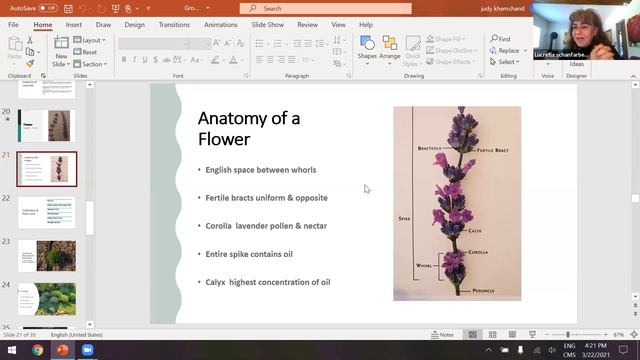Click the Replace button
The image size is (640, 360).
pyautogui.click(x=508, y=50)
